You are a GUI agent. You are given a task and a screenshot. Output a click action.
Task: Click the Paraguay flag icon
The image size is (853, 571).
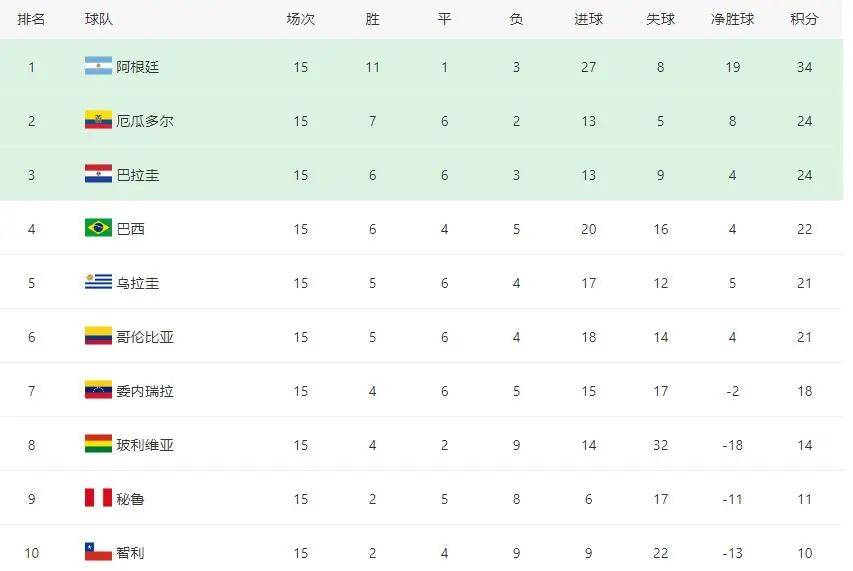pos(98,174)
